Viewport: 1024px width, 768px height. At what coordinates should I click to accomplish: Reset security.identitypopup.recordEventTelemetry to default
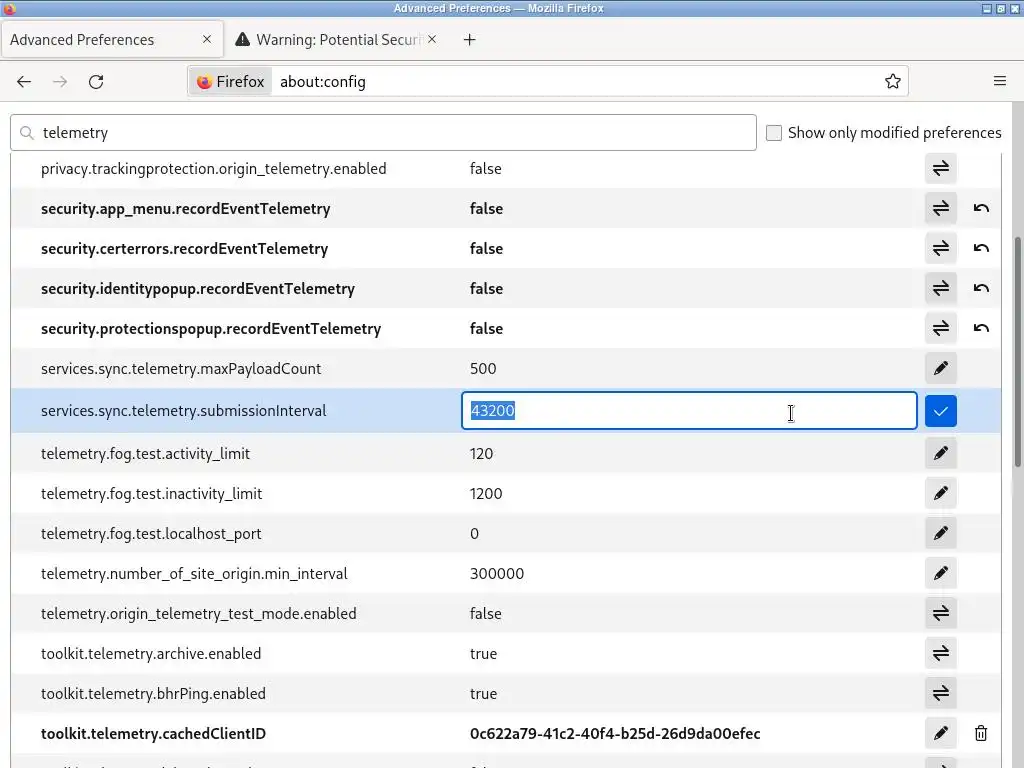(x=981, y=288)
